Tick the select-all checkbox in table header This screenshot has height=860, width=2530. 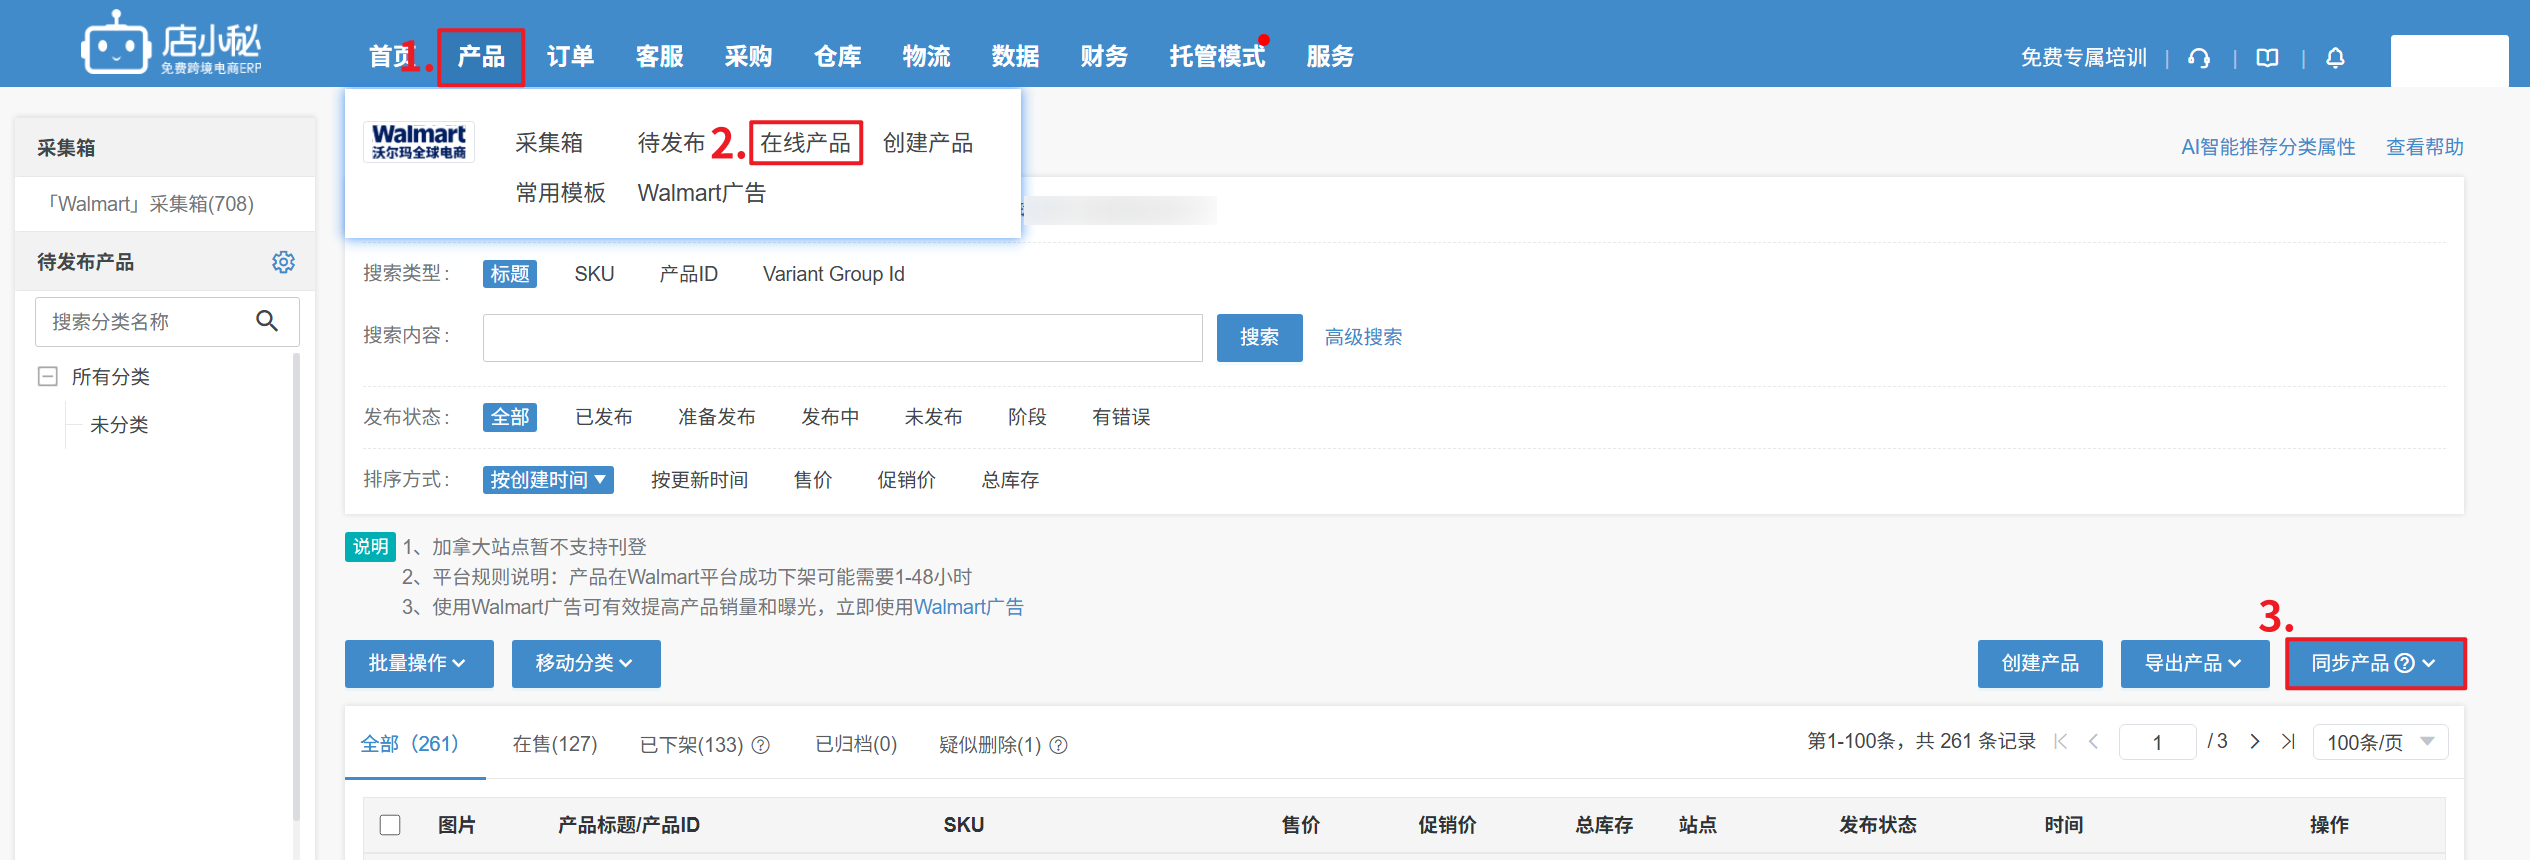[390, 825]
